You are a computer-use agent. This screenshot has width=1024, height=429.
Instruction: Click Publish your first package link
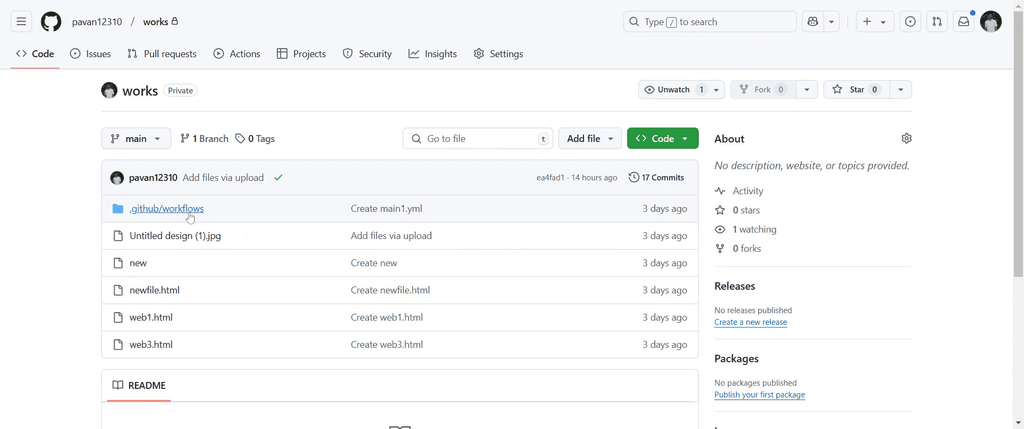point(760,394)
